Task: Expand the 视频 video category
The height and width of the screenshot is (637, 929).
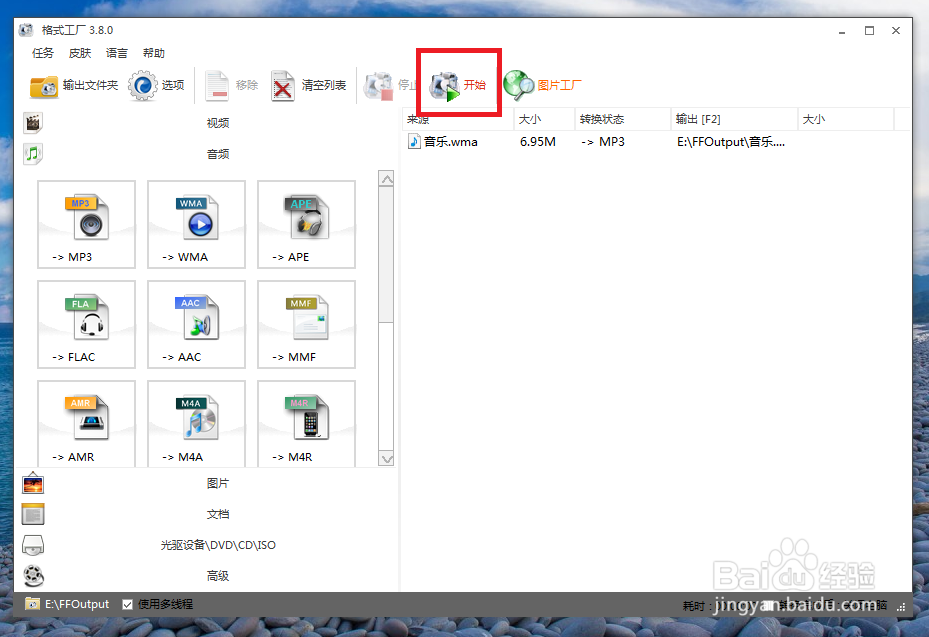Action: [x=218, y=122]
